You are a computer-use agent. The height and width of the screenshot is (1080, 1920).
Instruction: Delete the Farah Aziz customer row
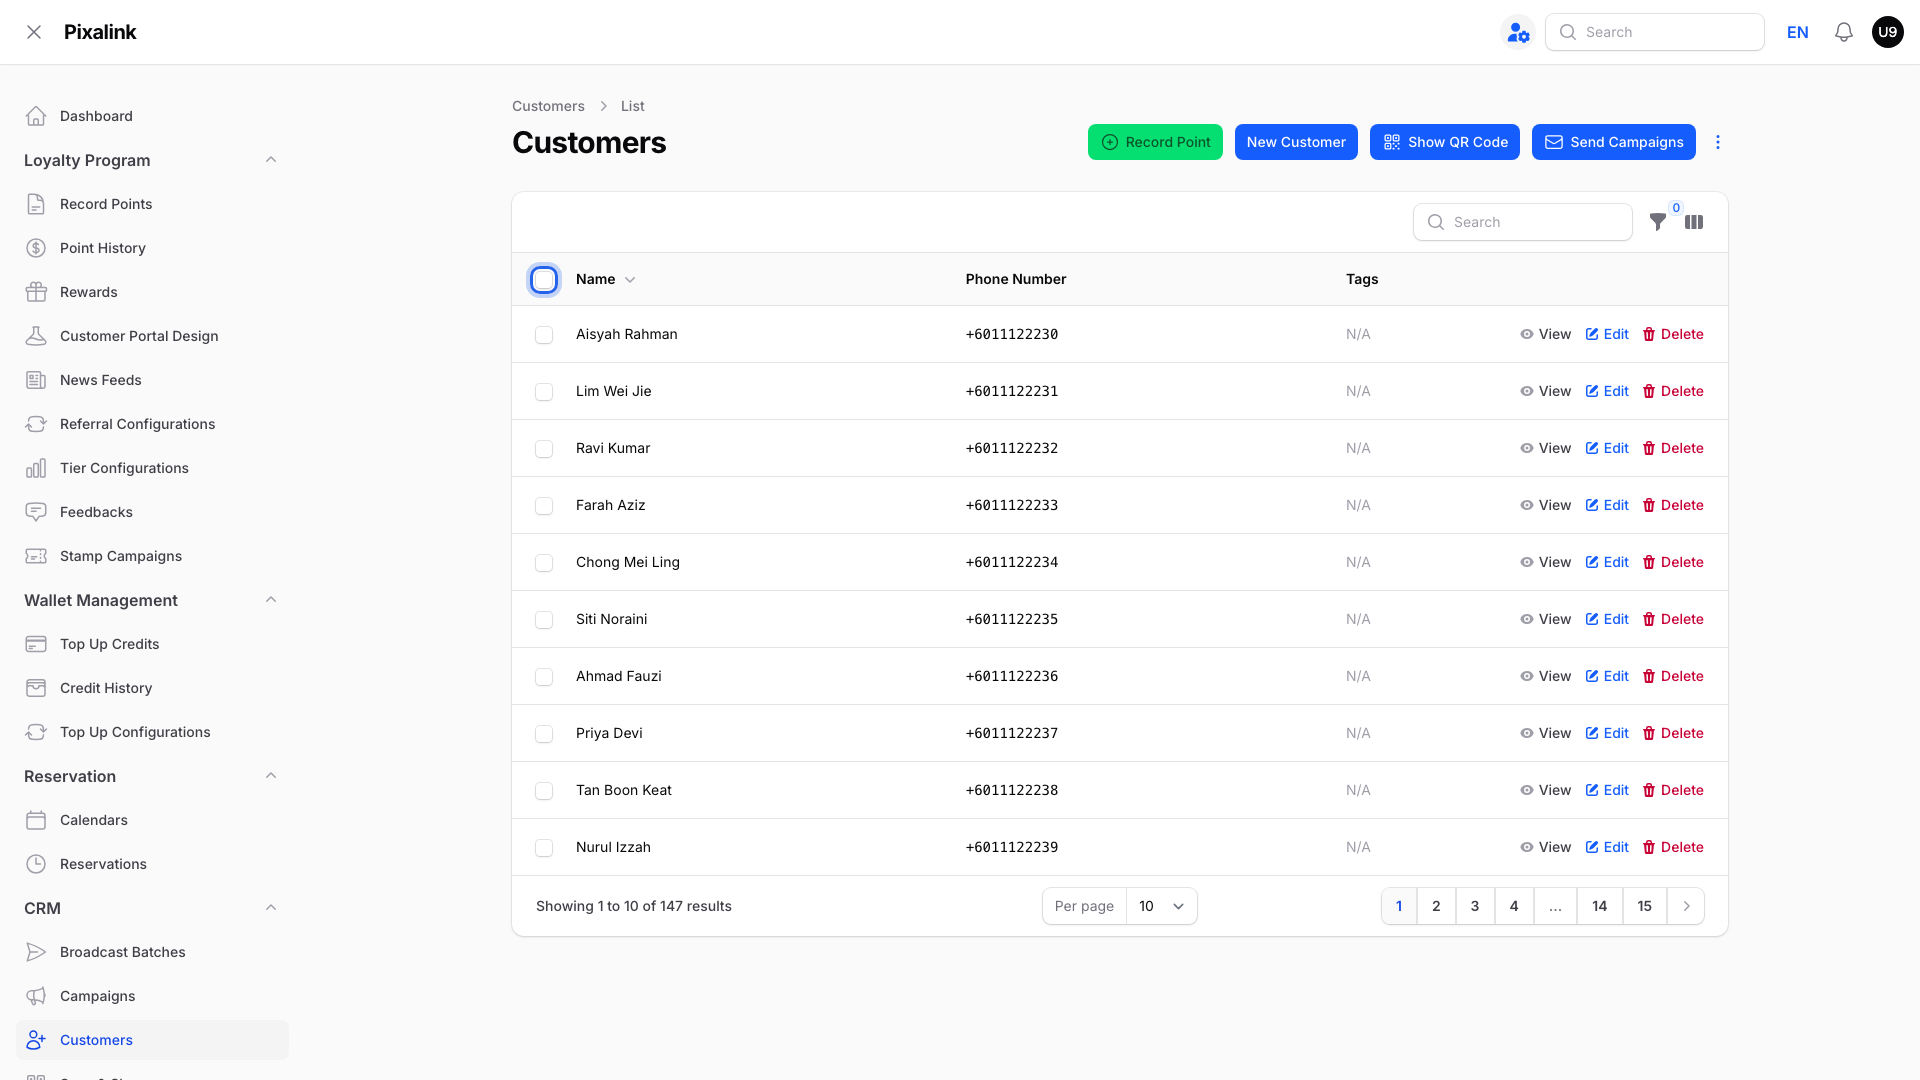tap(1673, 505)
